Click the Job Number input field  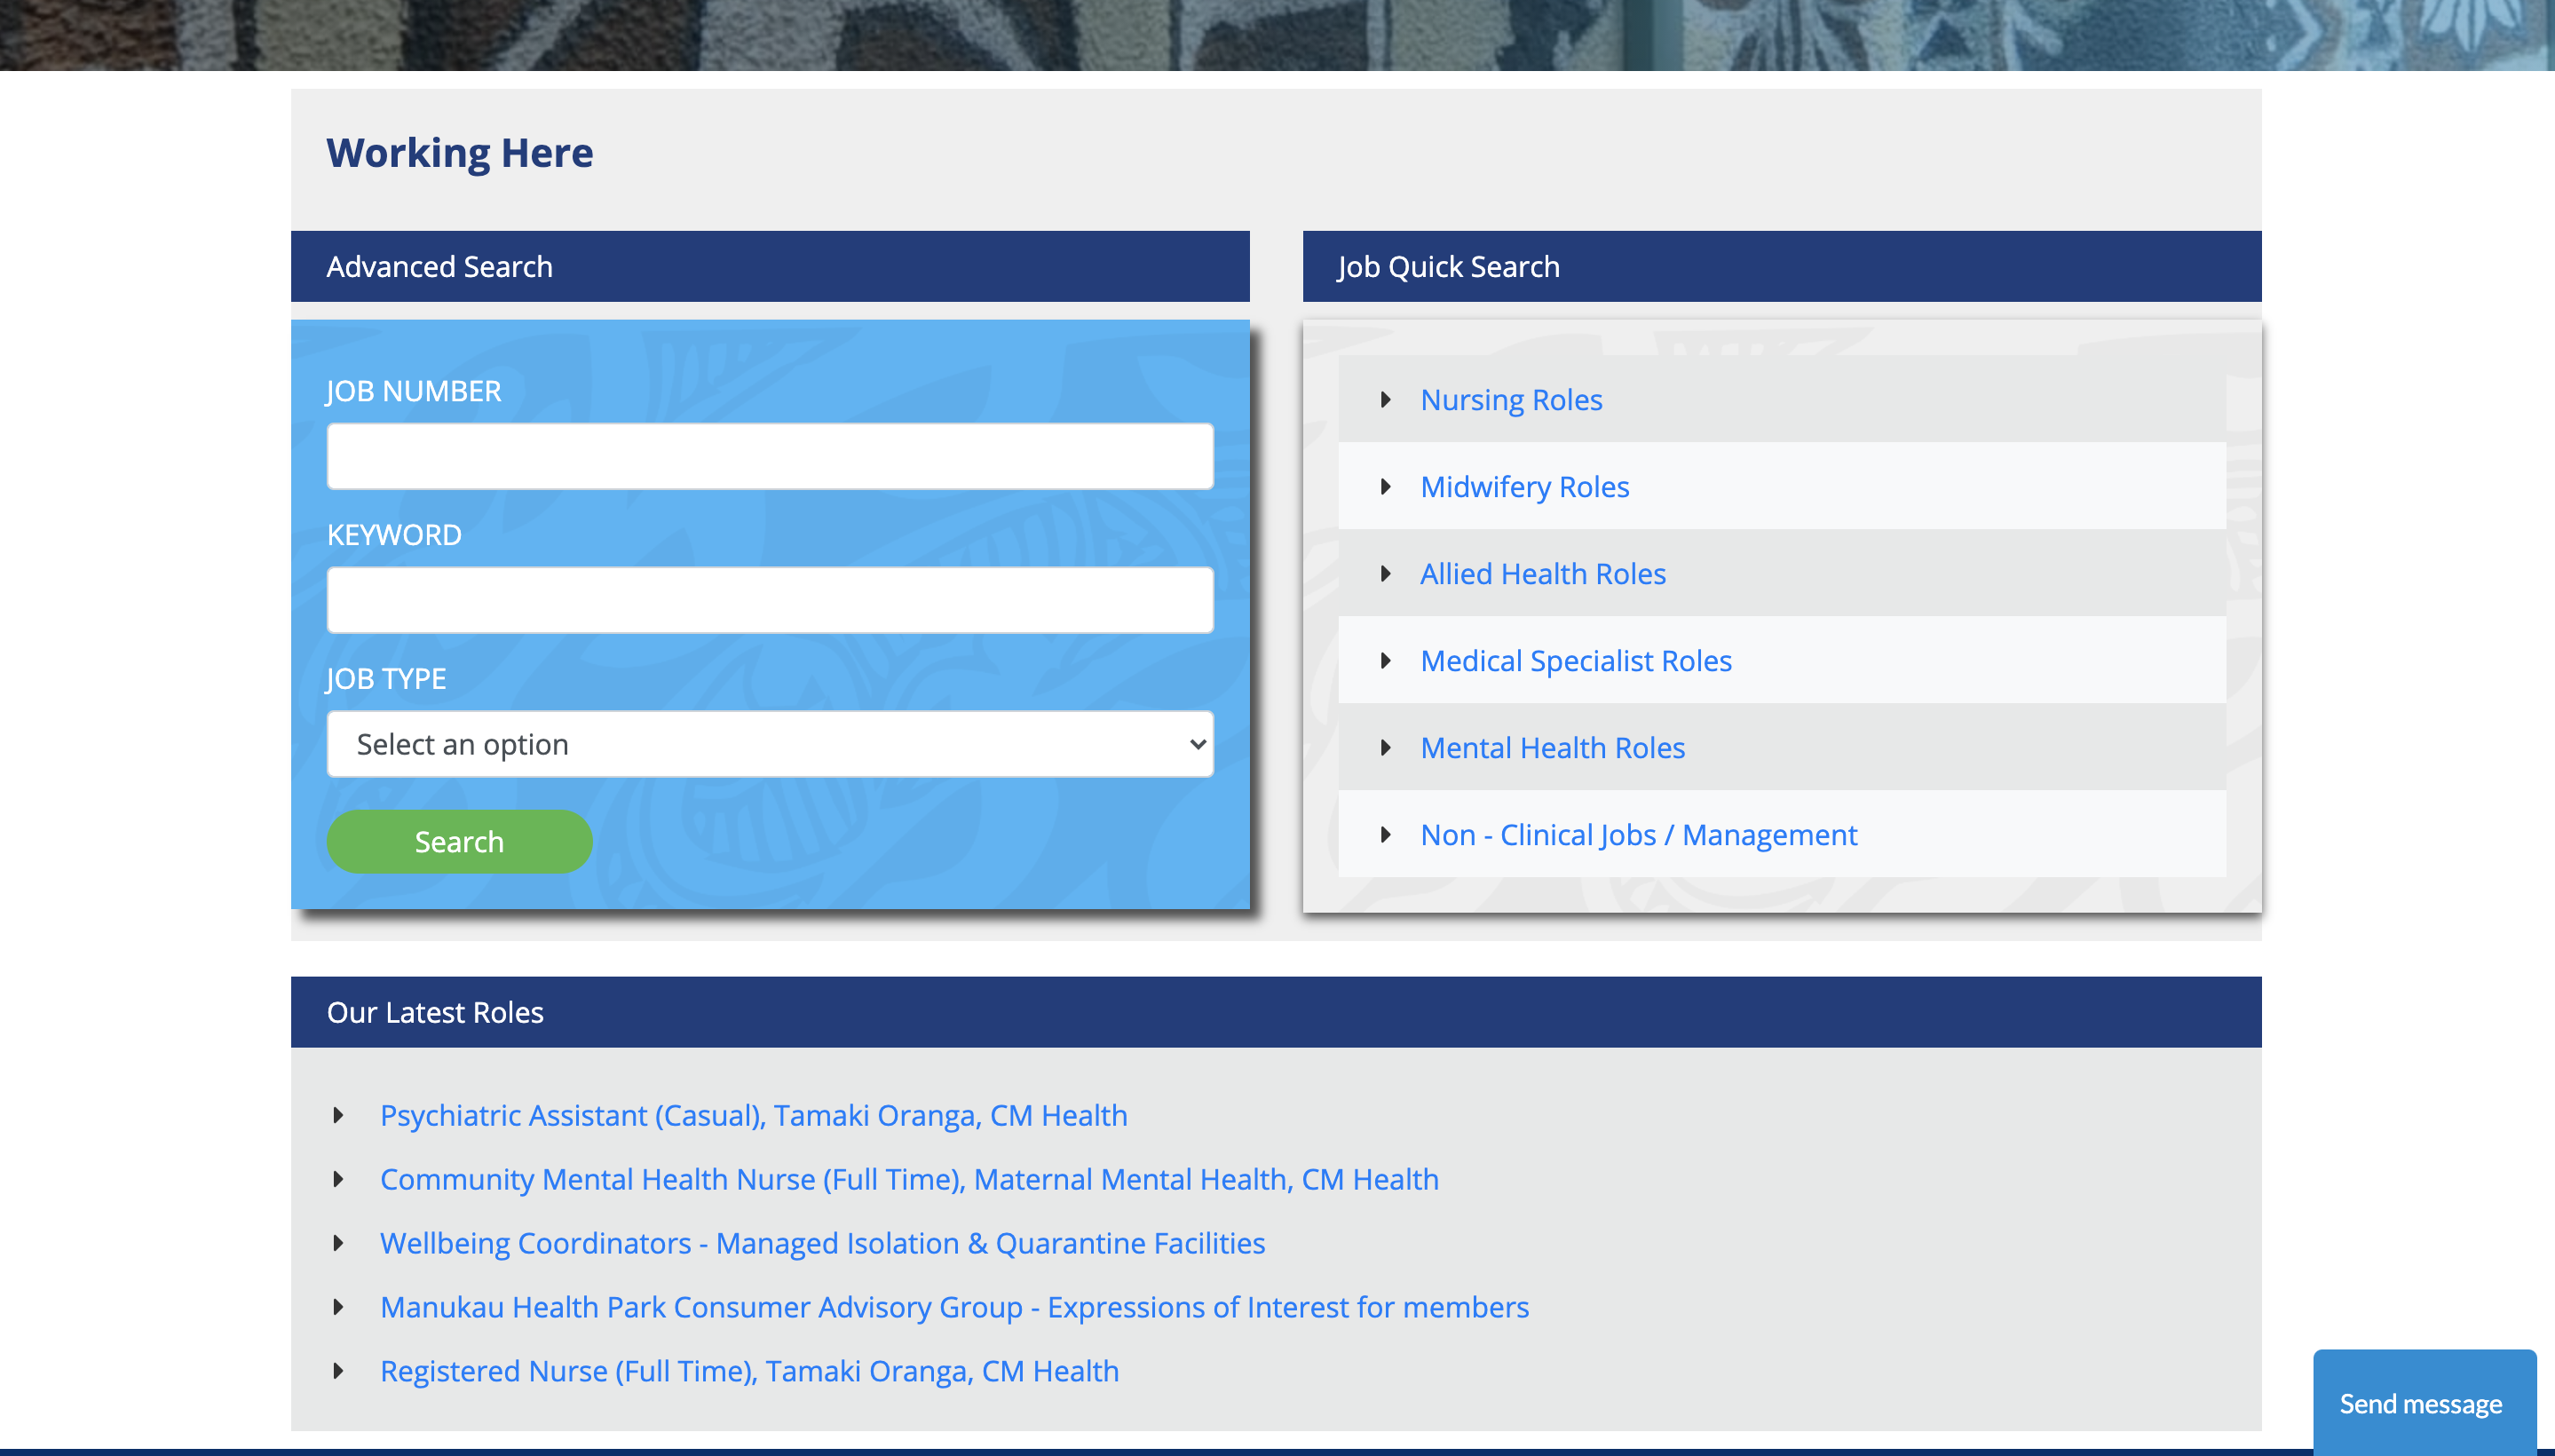pyautogui.click(x=769, y=456)
